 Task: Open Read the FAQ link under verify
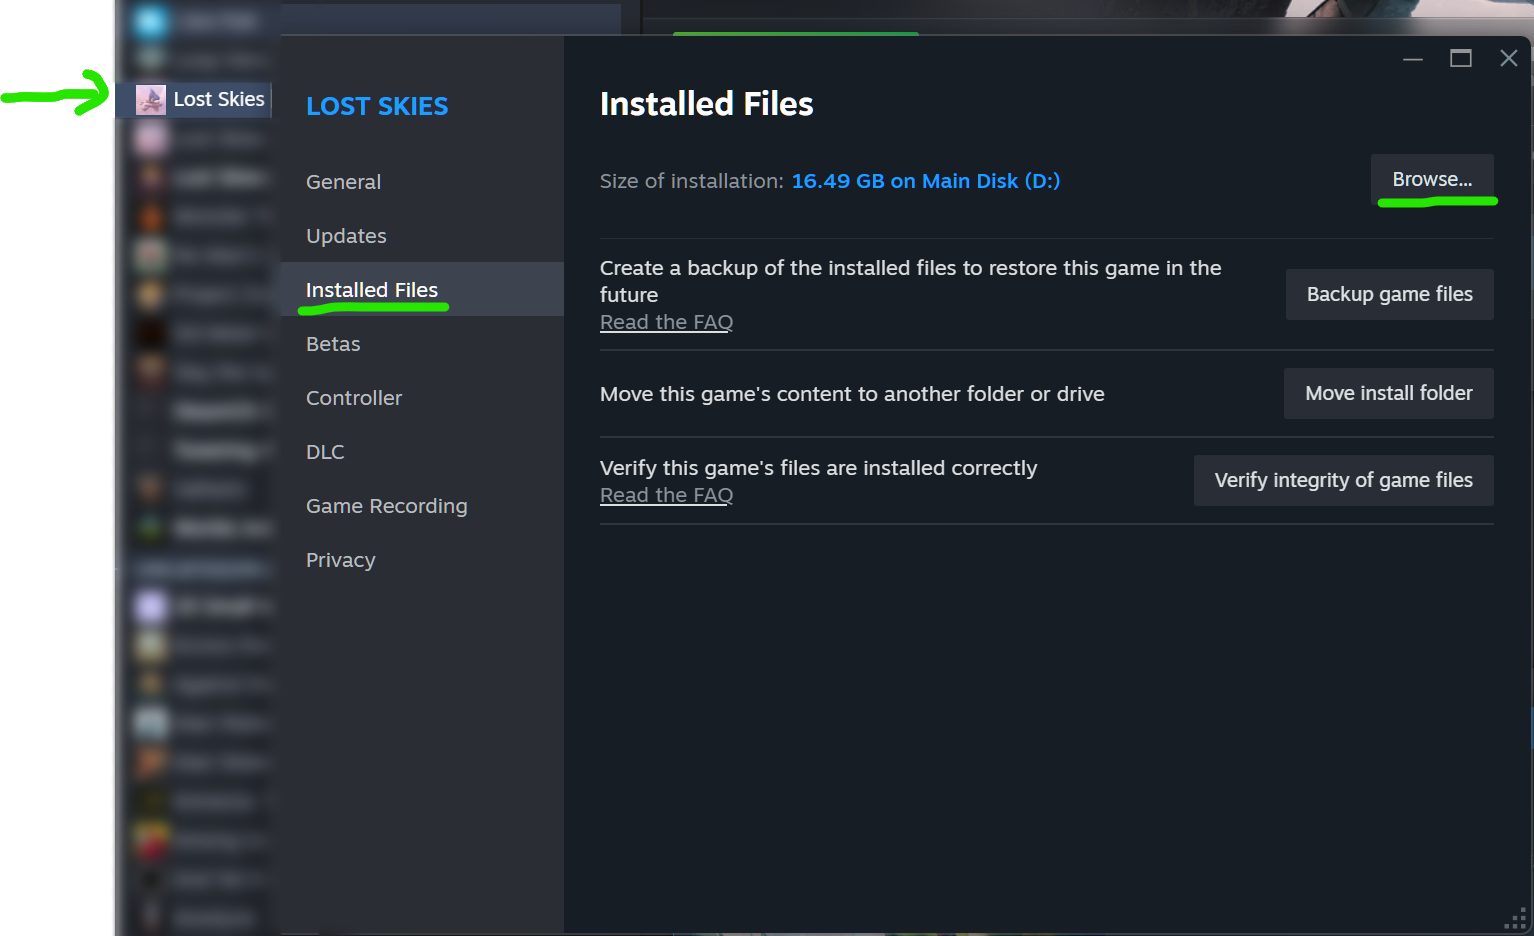[x=666, y=495]
